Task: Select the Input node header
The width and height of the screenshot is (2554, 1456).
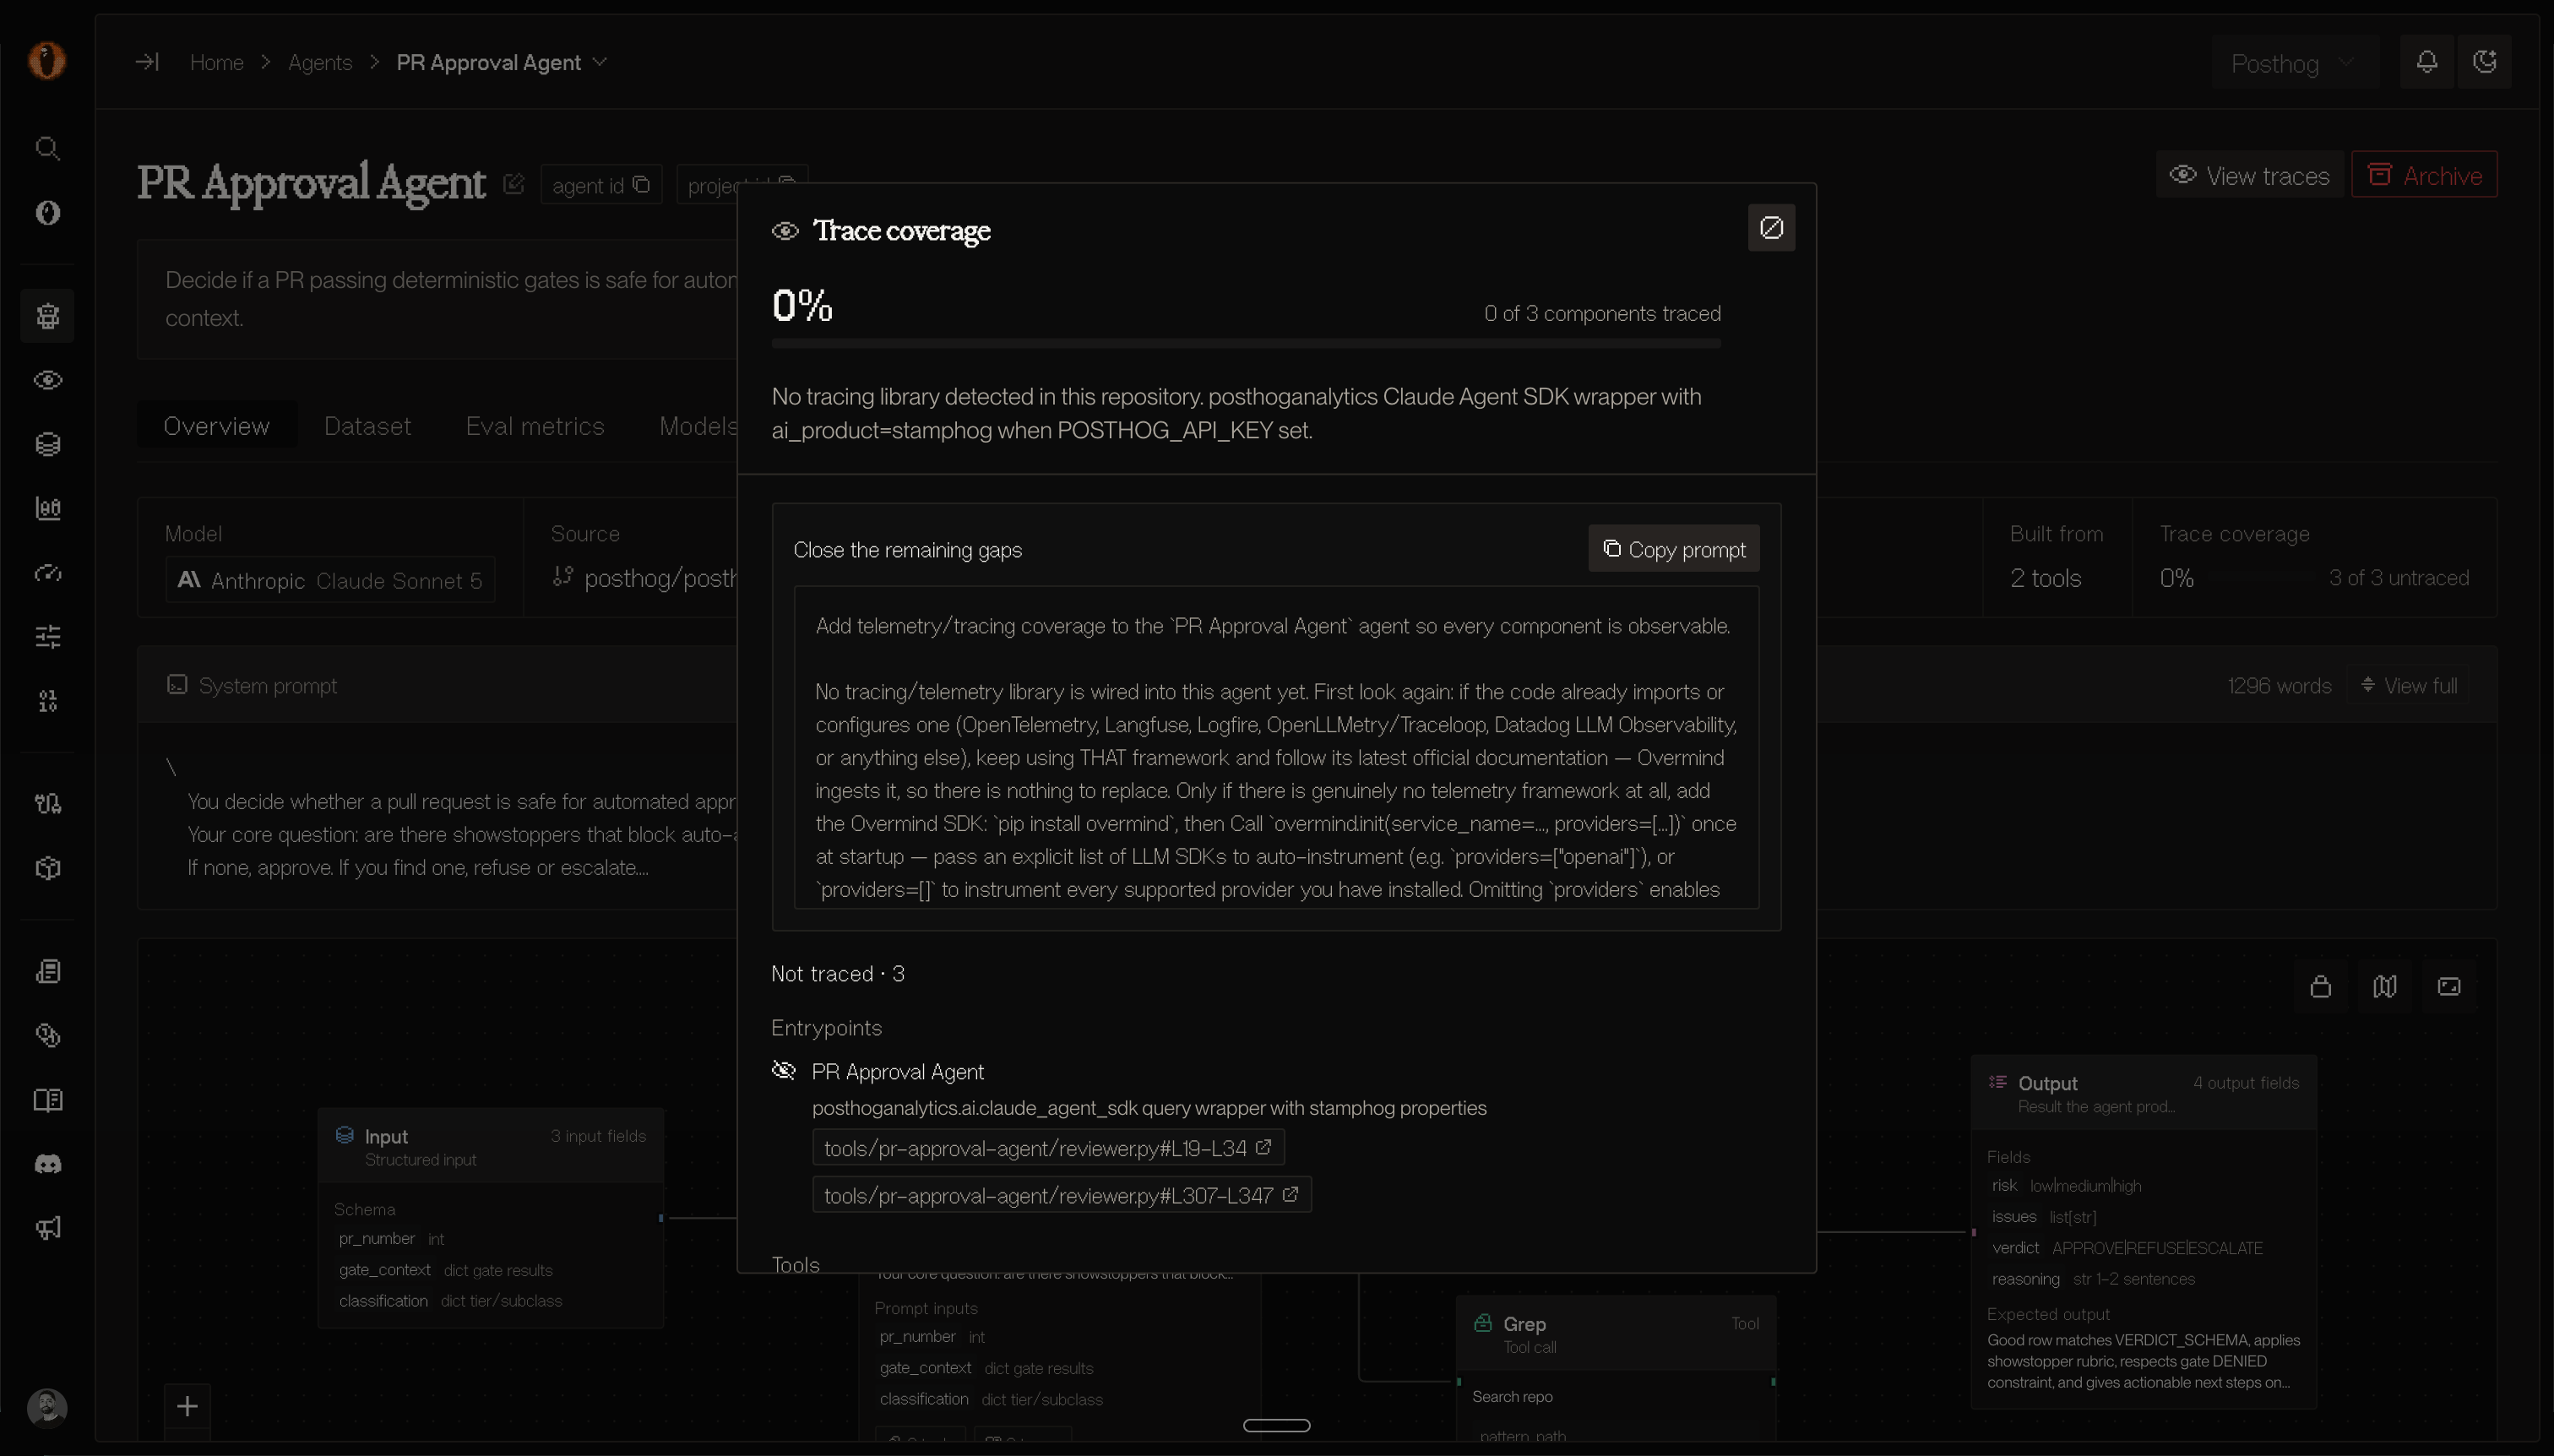Action: point(491,1146)
